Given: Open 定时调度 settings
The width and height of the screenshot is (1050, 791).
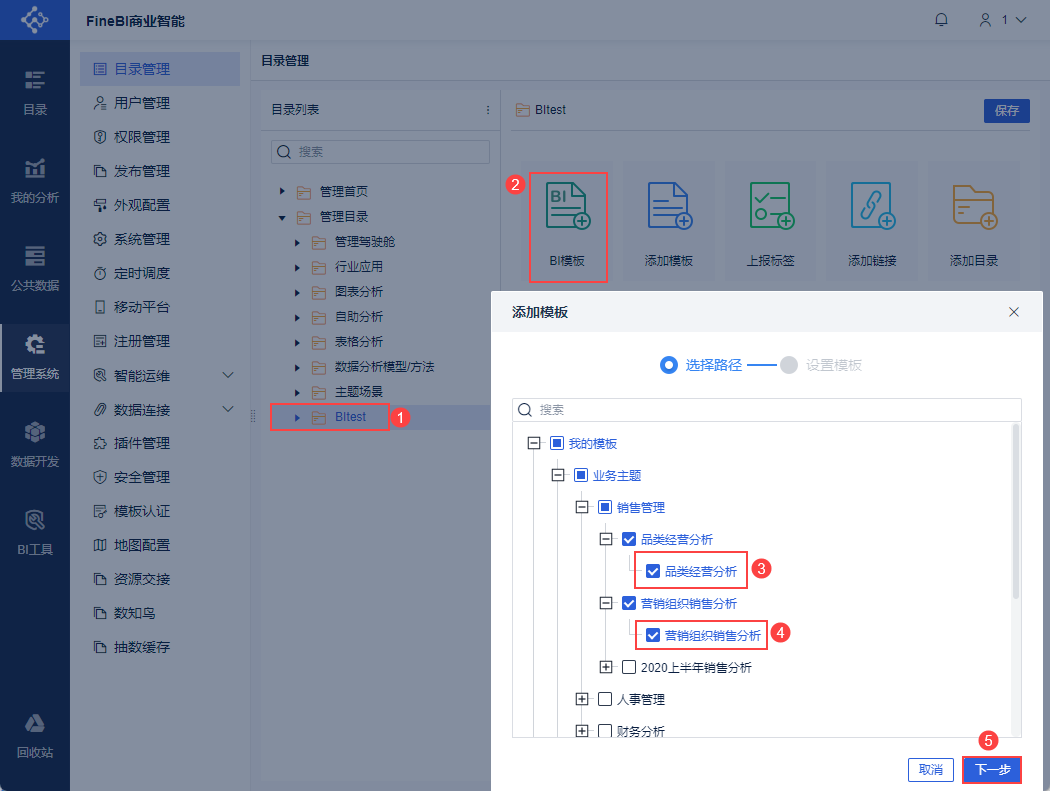Looking at the screenshot, I should (x=160, y=273).
